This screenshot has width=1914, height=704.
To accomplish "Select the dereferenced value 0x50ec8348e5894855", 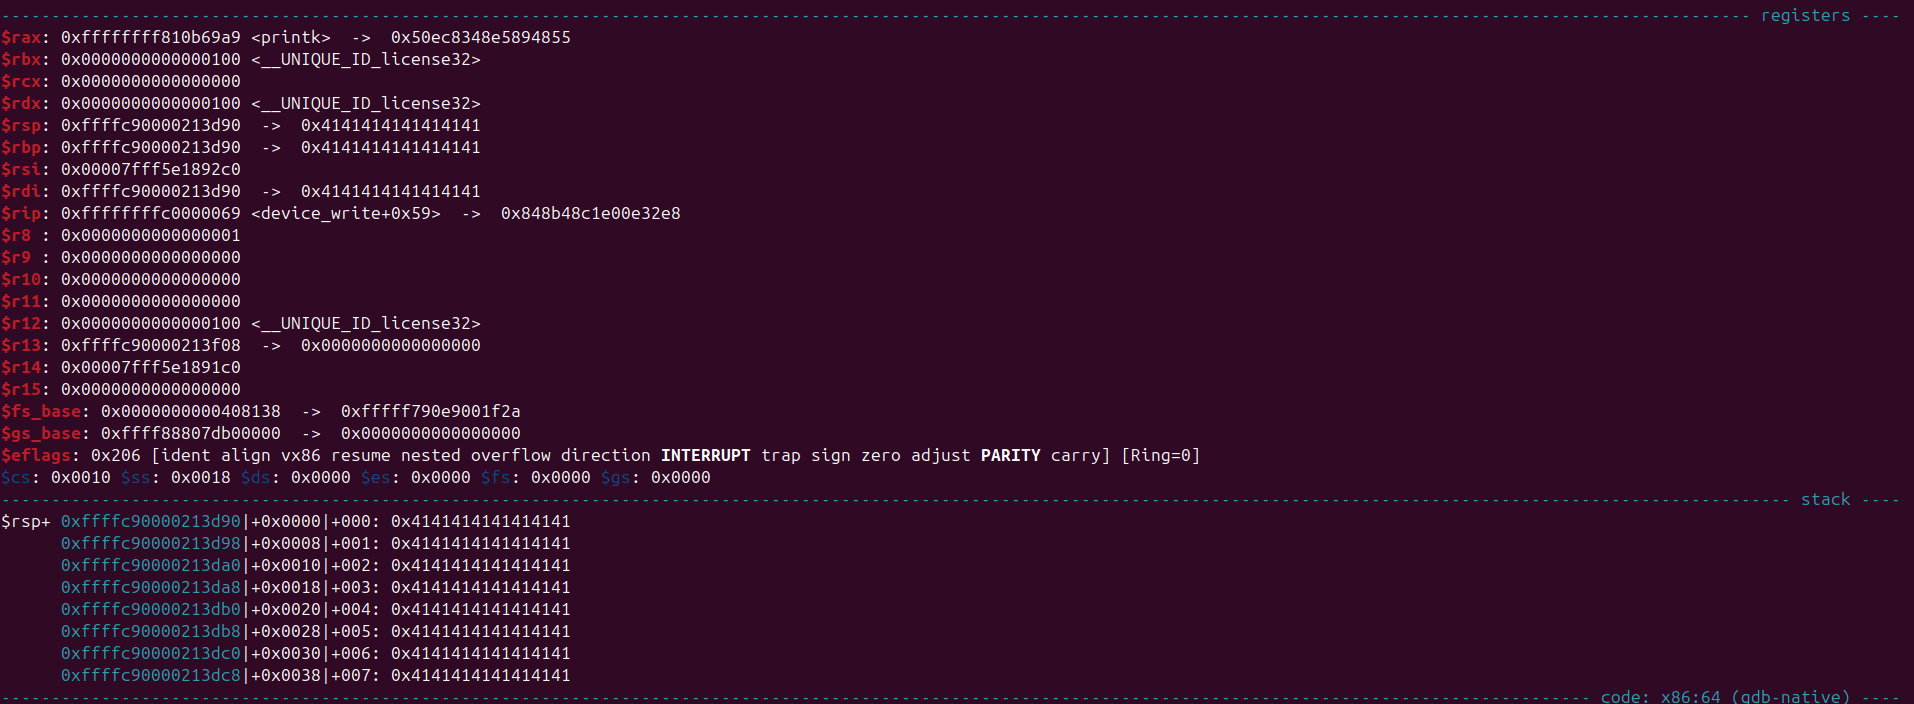I will coord(481,37).
